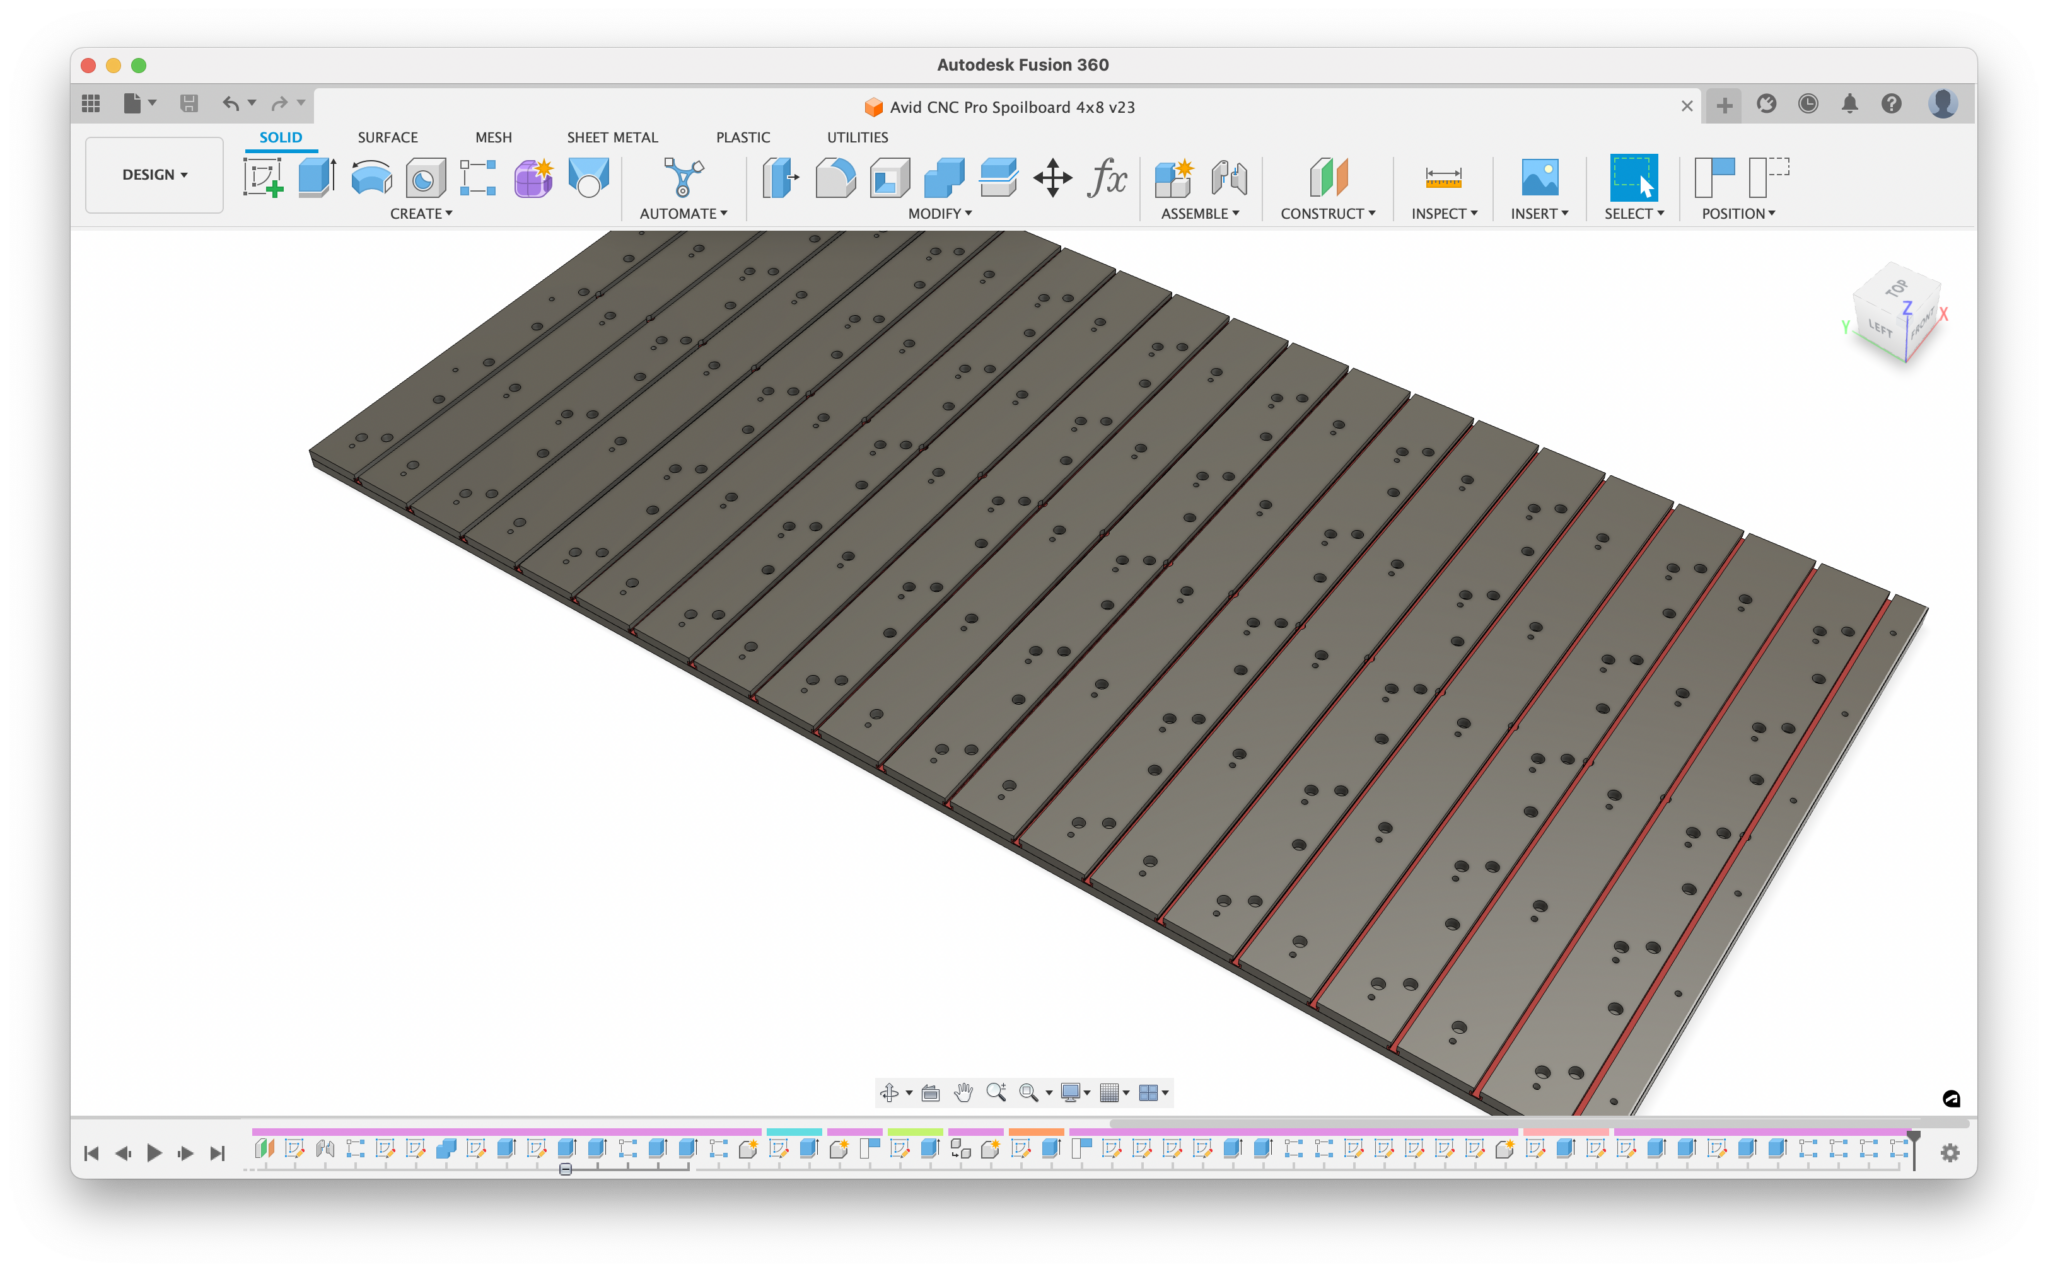Open the Display Settings dropdown
This screenshot has height=1272, width=2048.
1074,1092
